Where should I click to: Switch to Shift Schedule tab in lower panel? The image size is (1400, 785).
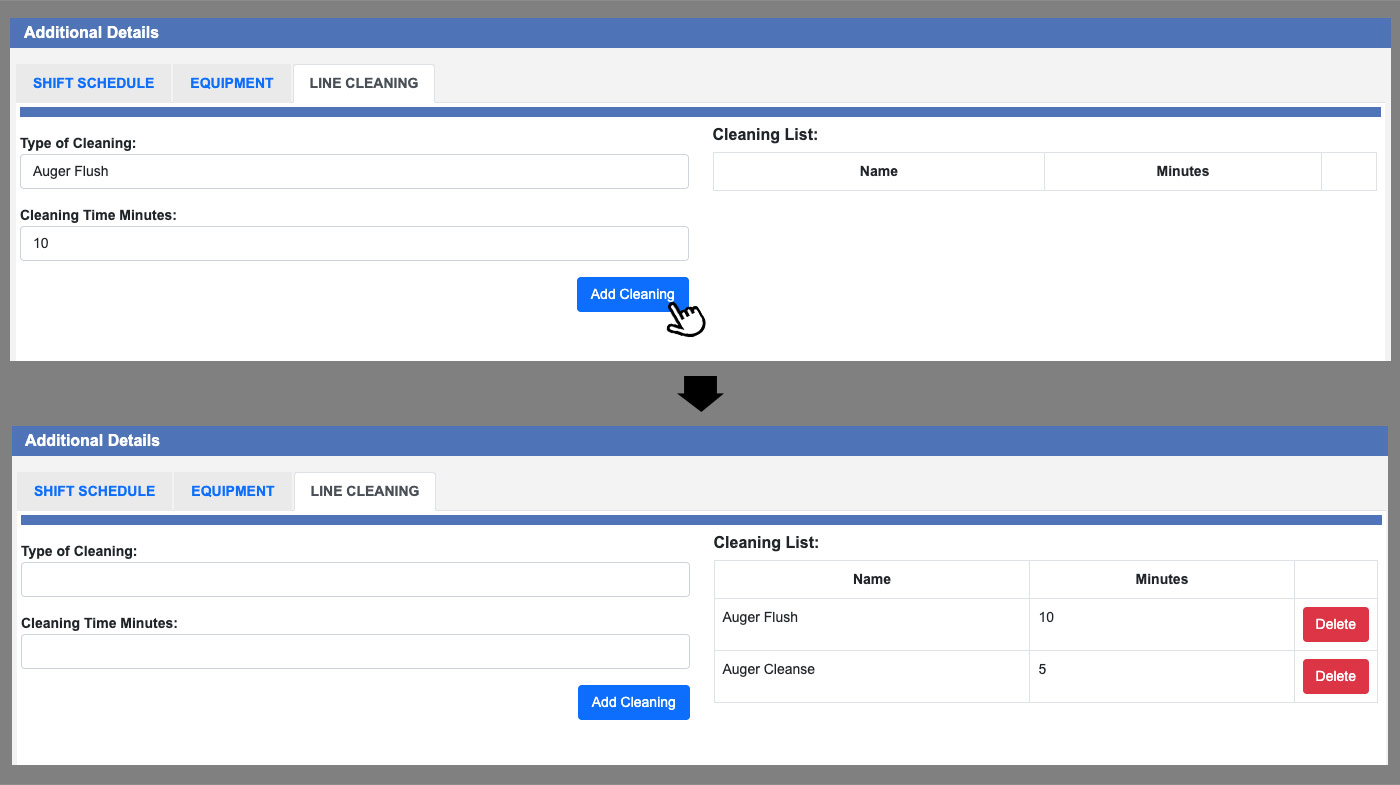point(94,491)
